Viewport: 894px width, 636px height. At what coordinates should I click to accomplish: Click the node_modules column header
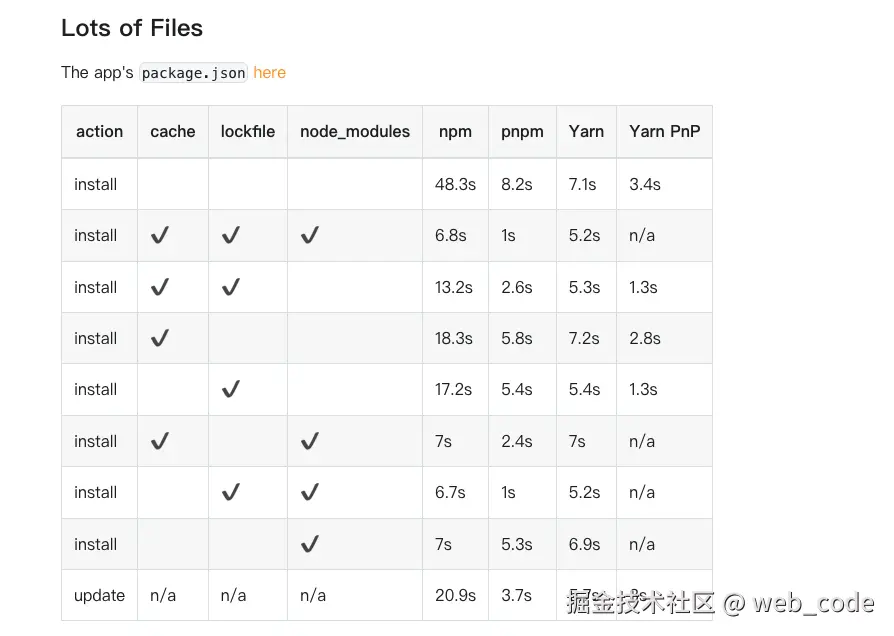[x=355, y=131]
